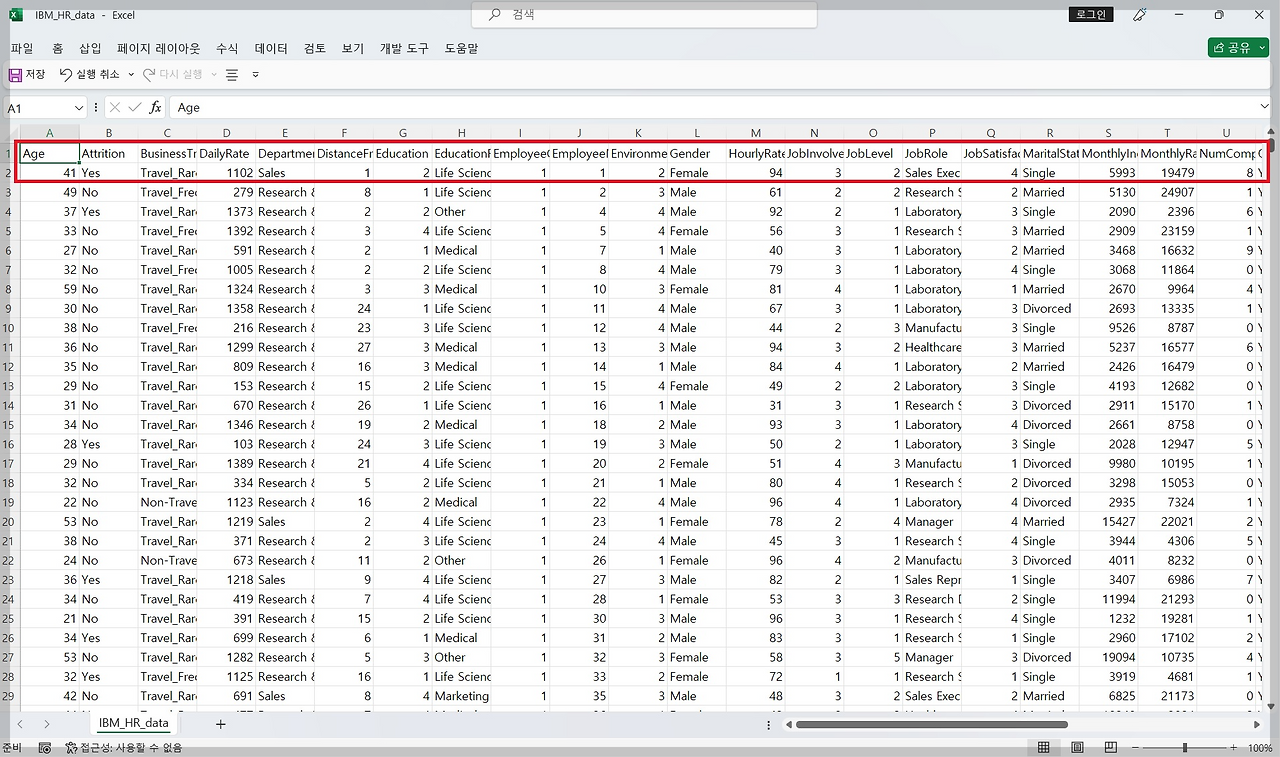Click the 로그인 sign-in button
Image resolution: width=1280 pixels, height=757 pixels.
click(x=1091, y=15)
